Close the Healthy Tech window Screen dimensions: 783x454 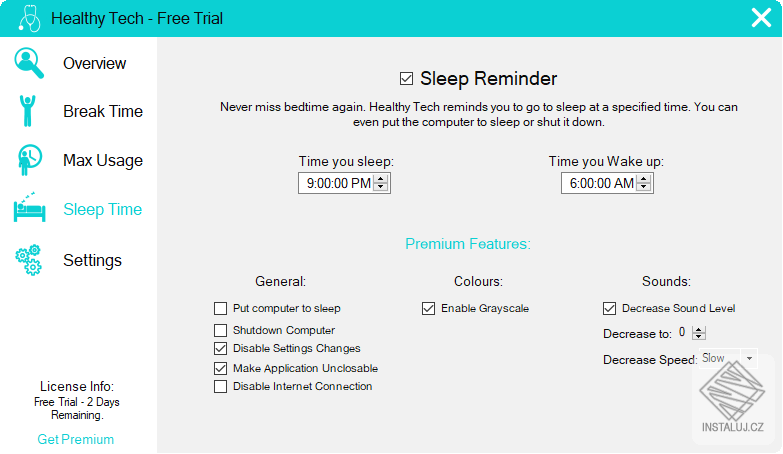[761, 18]
